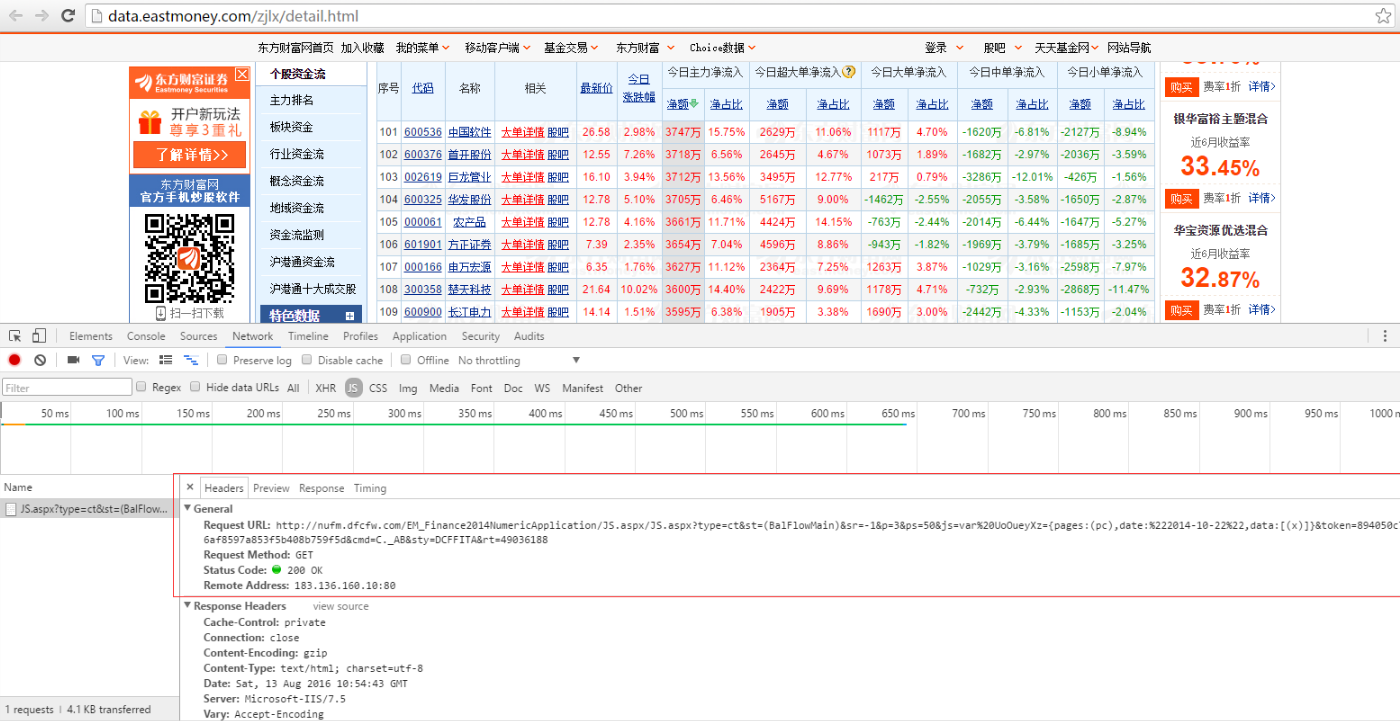
Task: Open DevTools three-dot customize menu
Action: coord(1385,336)
